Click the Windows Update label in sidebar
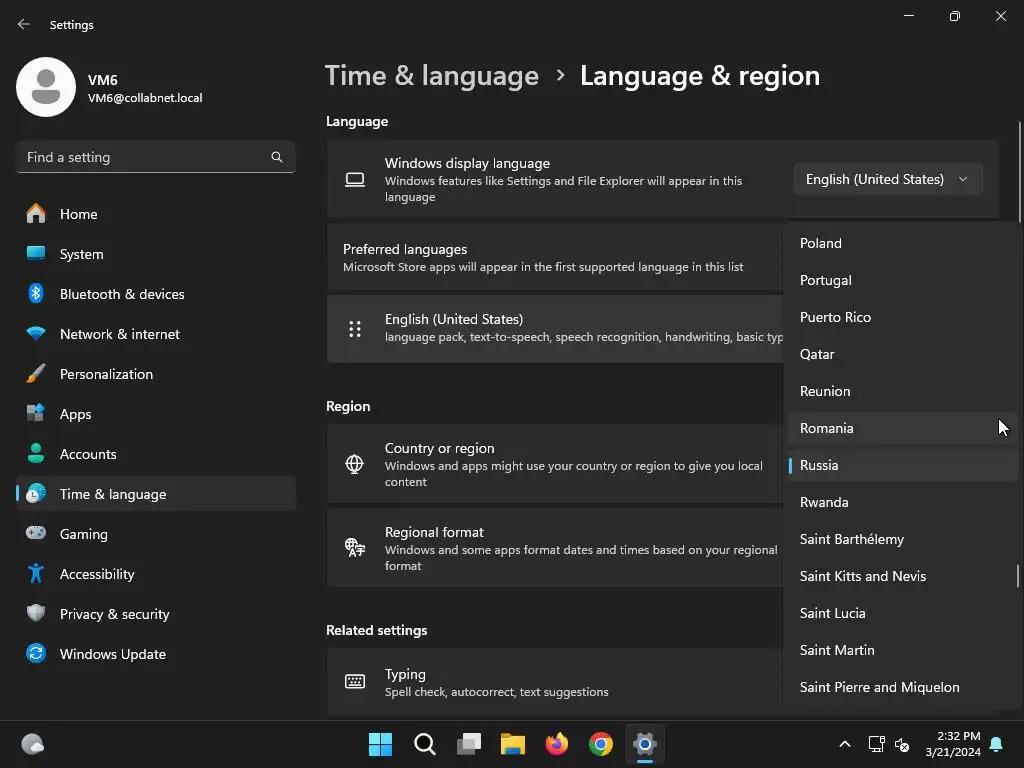This screenshot has height=768, width=1024. point(113,654)
